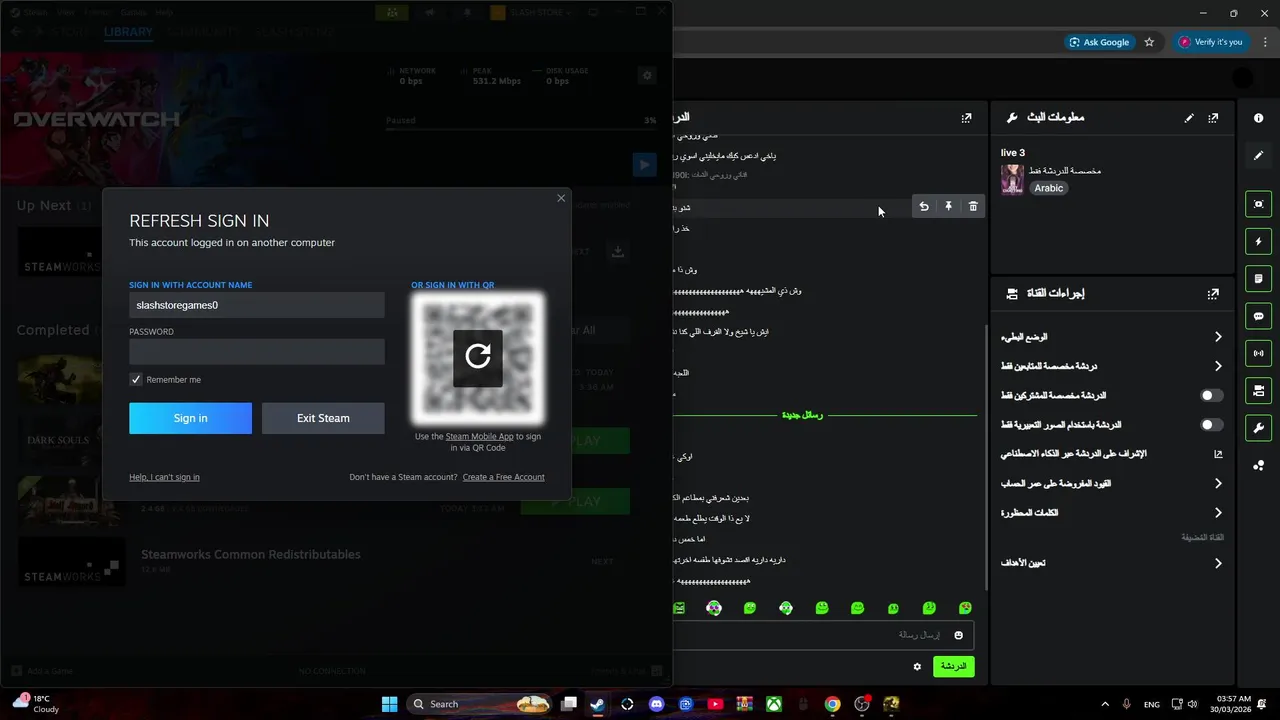Delete the hovered chat message

click(x=973, y=206)
